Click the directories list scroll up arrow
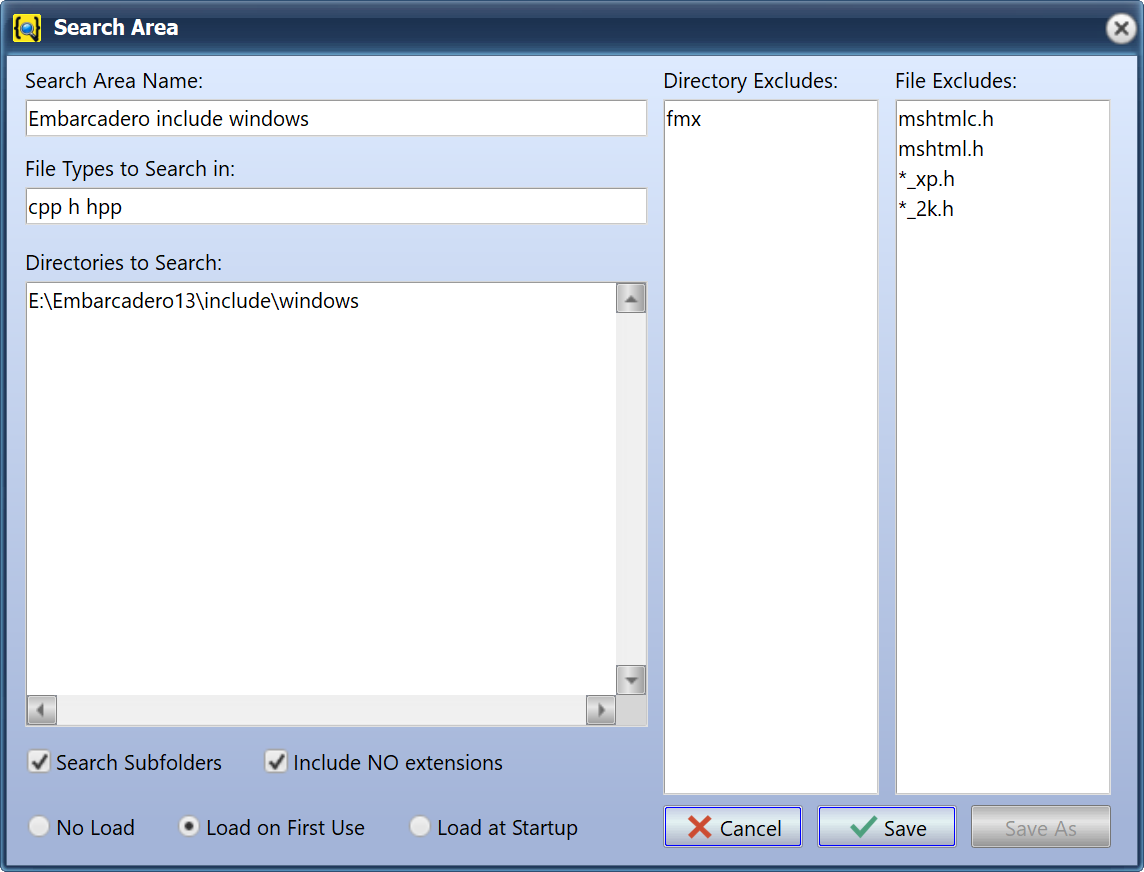The image size is (1144, 872). 630,298
